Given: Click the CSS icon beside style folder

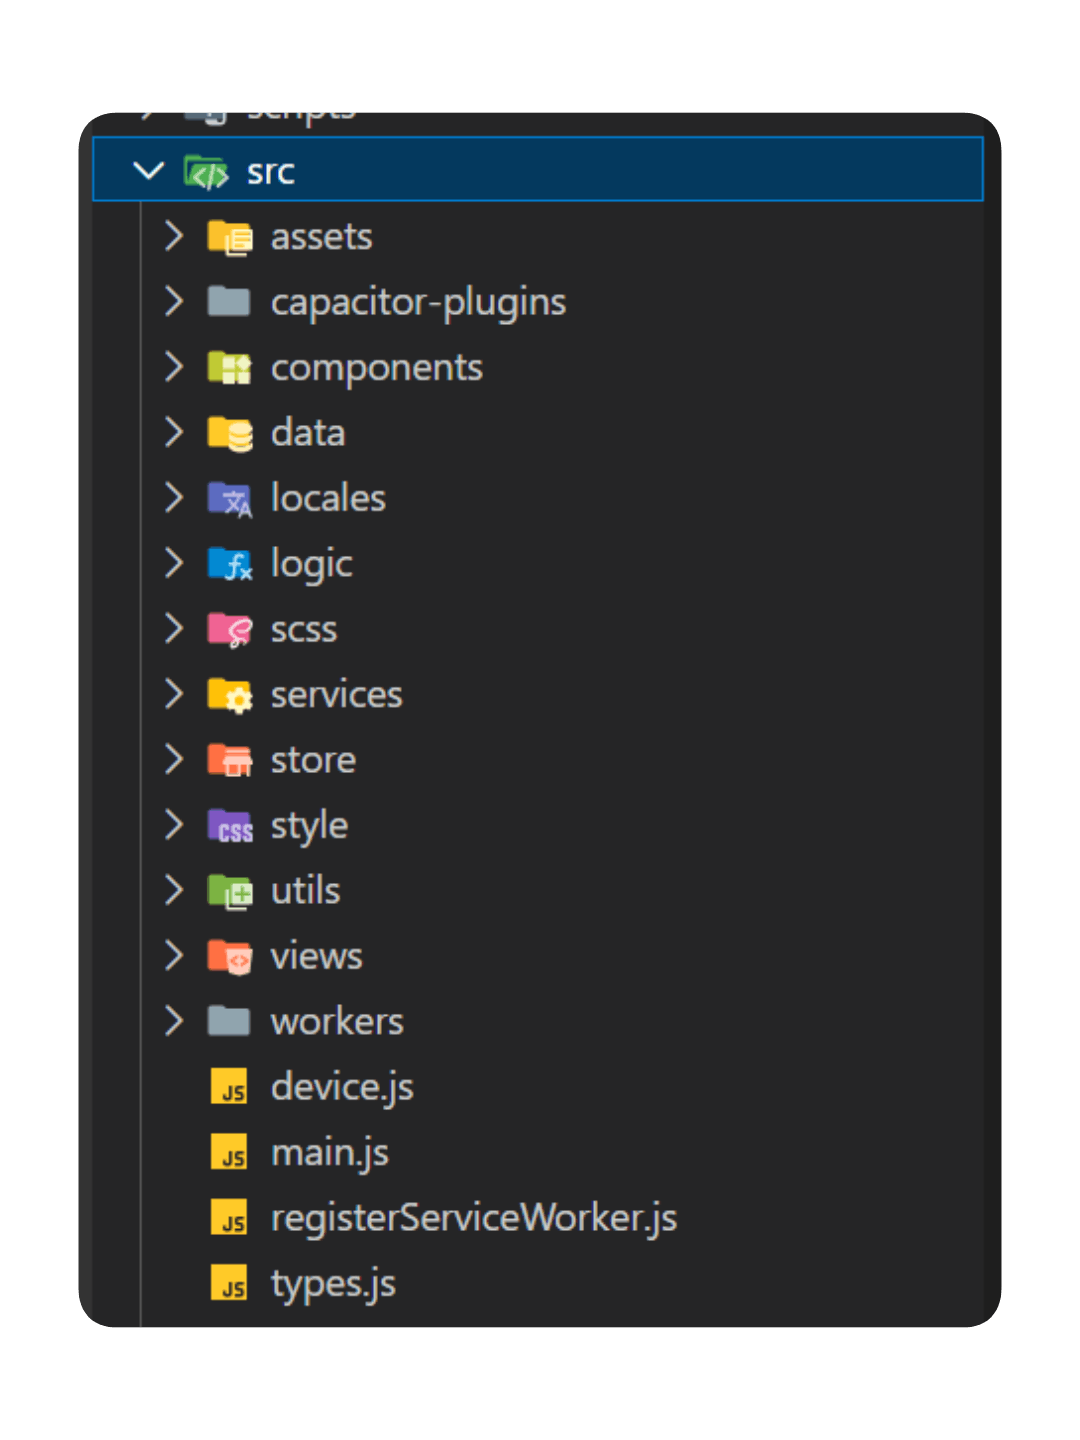Looking at the screenshot, I should click(230, 825).
